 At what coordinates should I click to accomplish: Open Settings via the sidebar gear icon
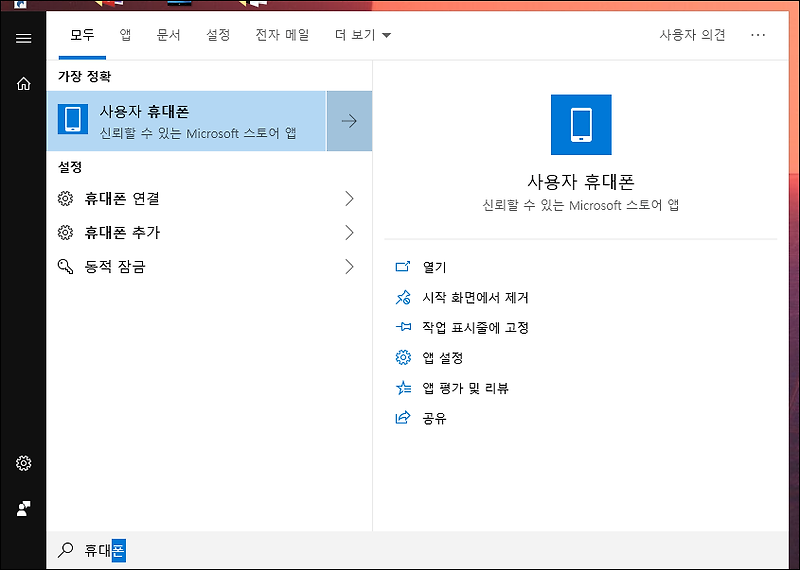[x=23, y=463]
